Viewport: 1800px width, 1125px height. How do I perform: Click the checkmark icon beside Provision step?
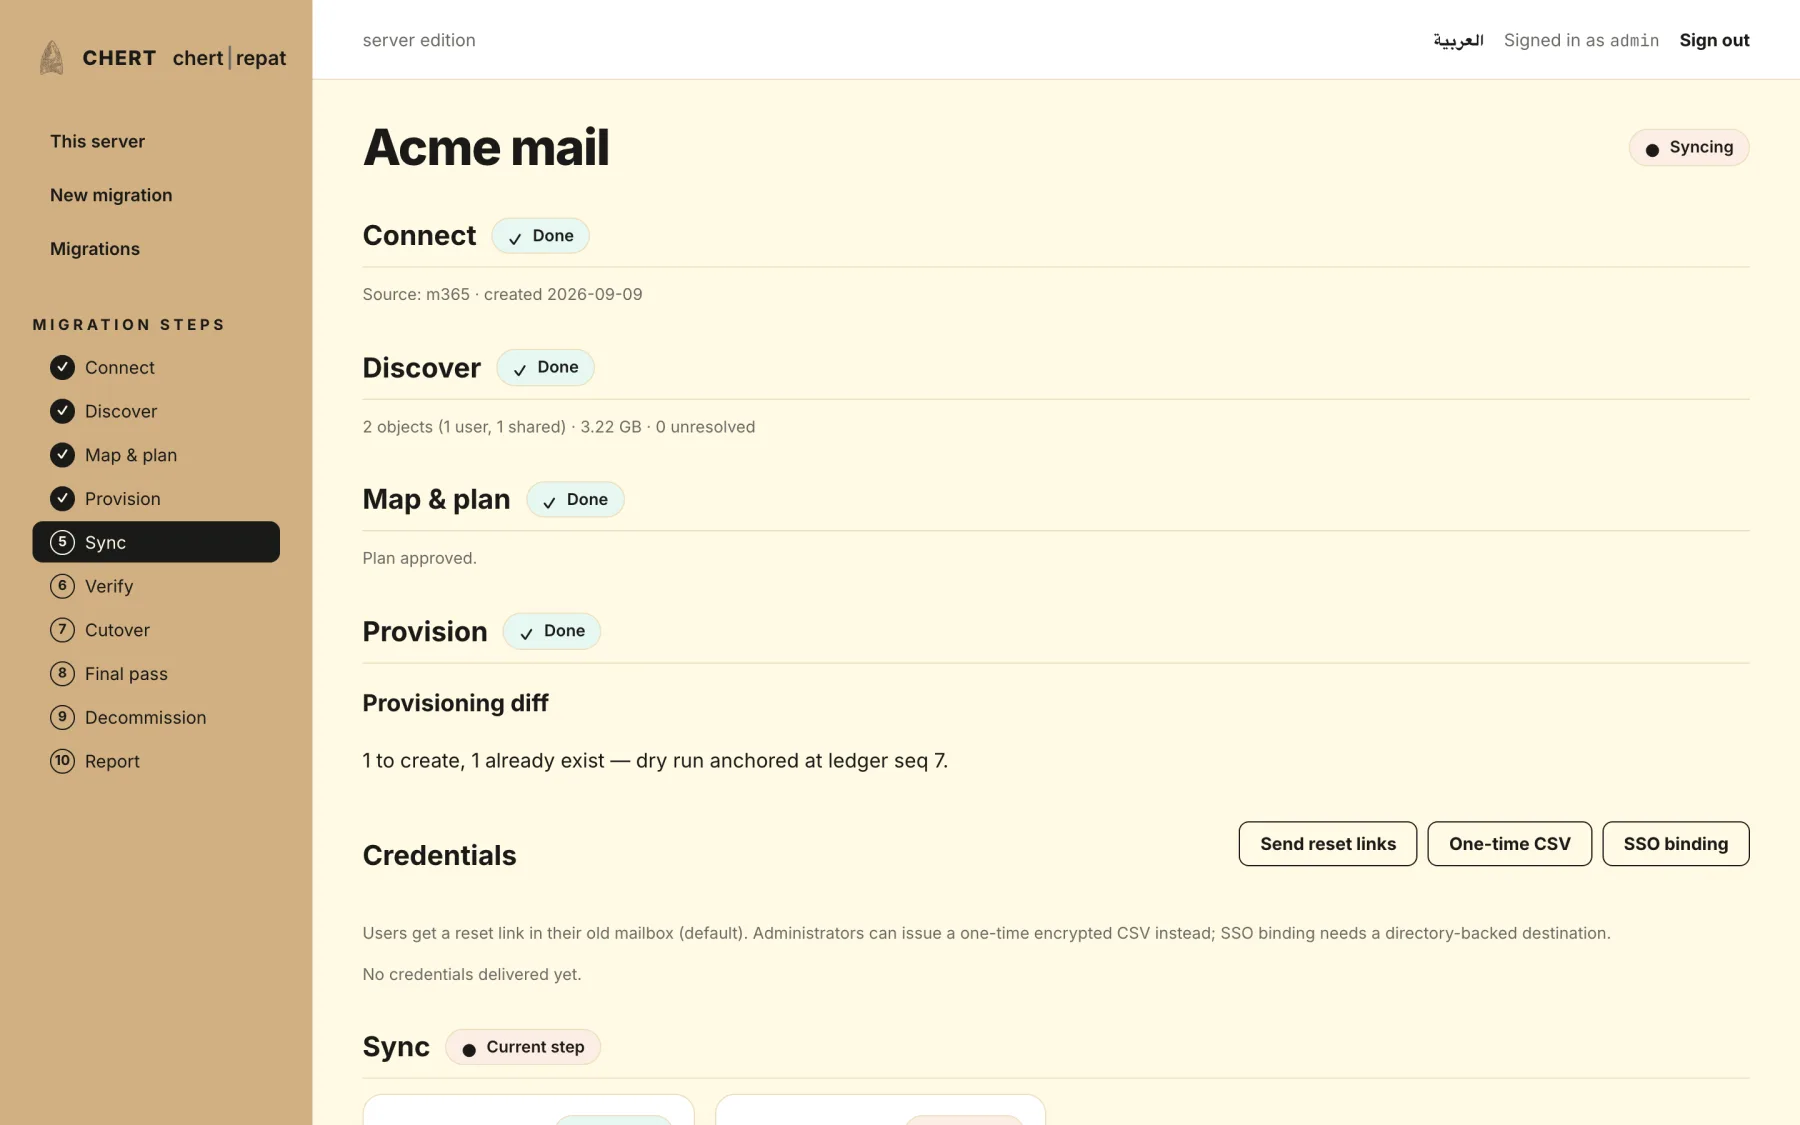[x=62, y=498]
